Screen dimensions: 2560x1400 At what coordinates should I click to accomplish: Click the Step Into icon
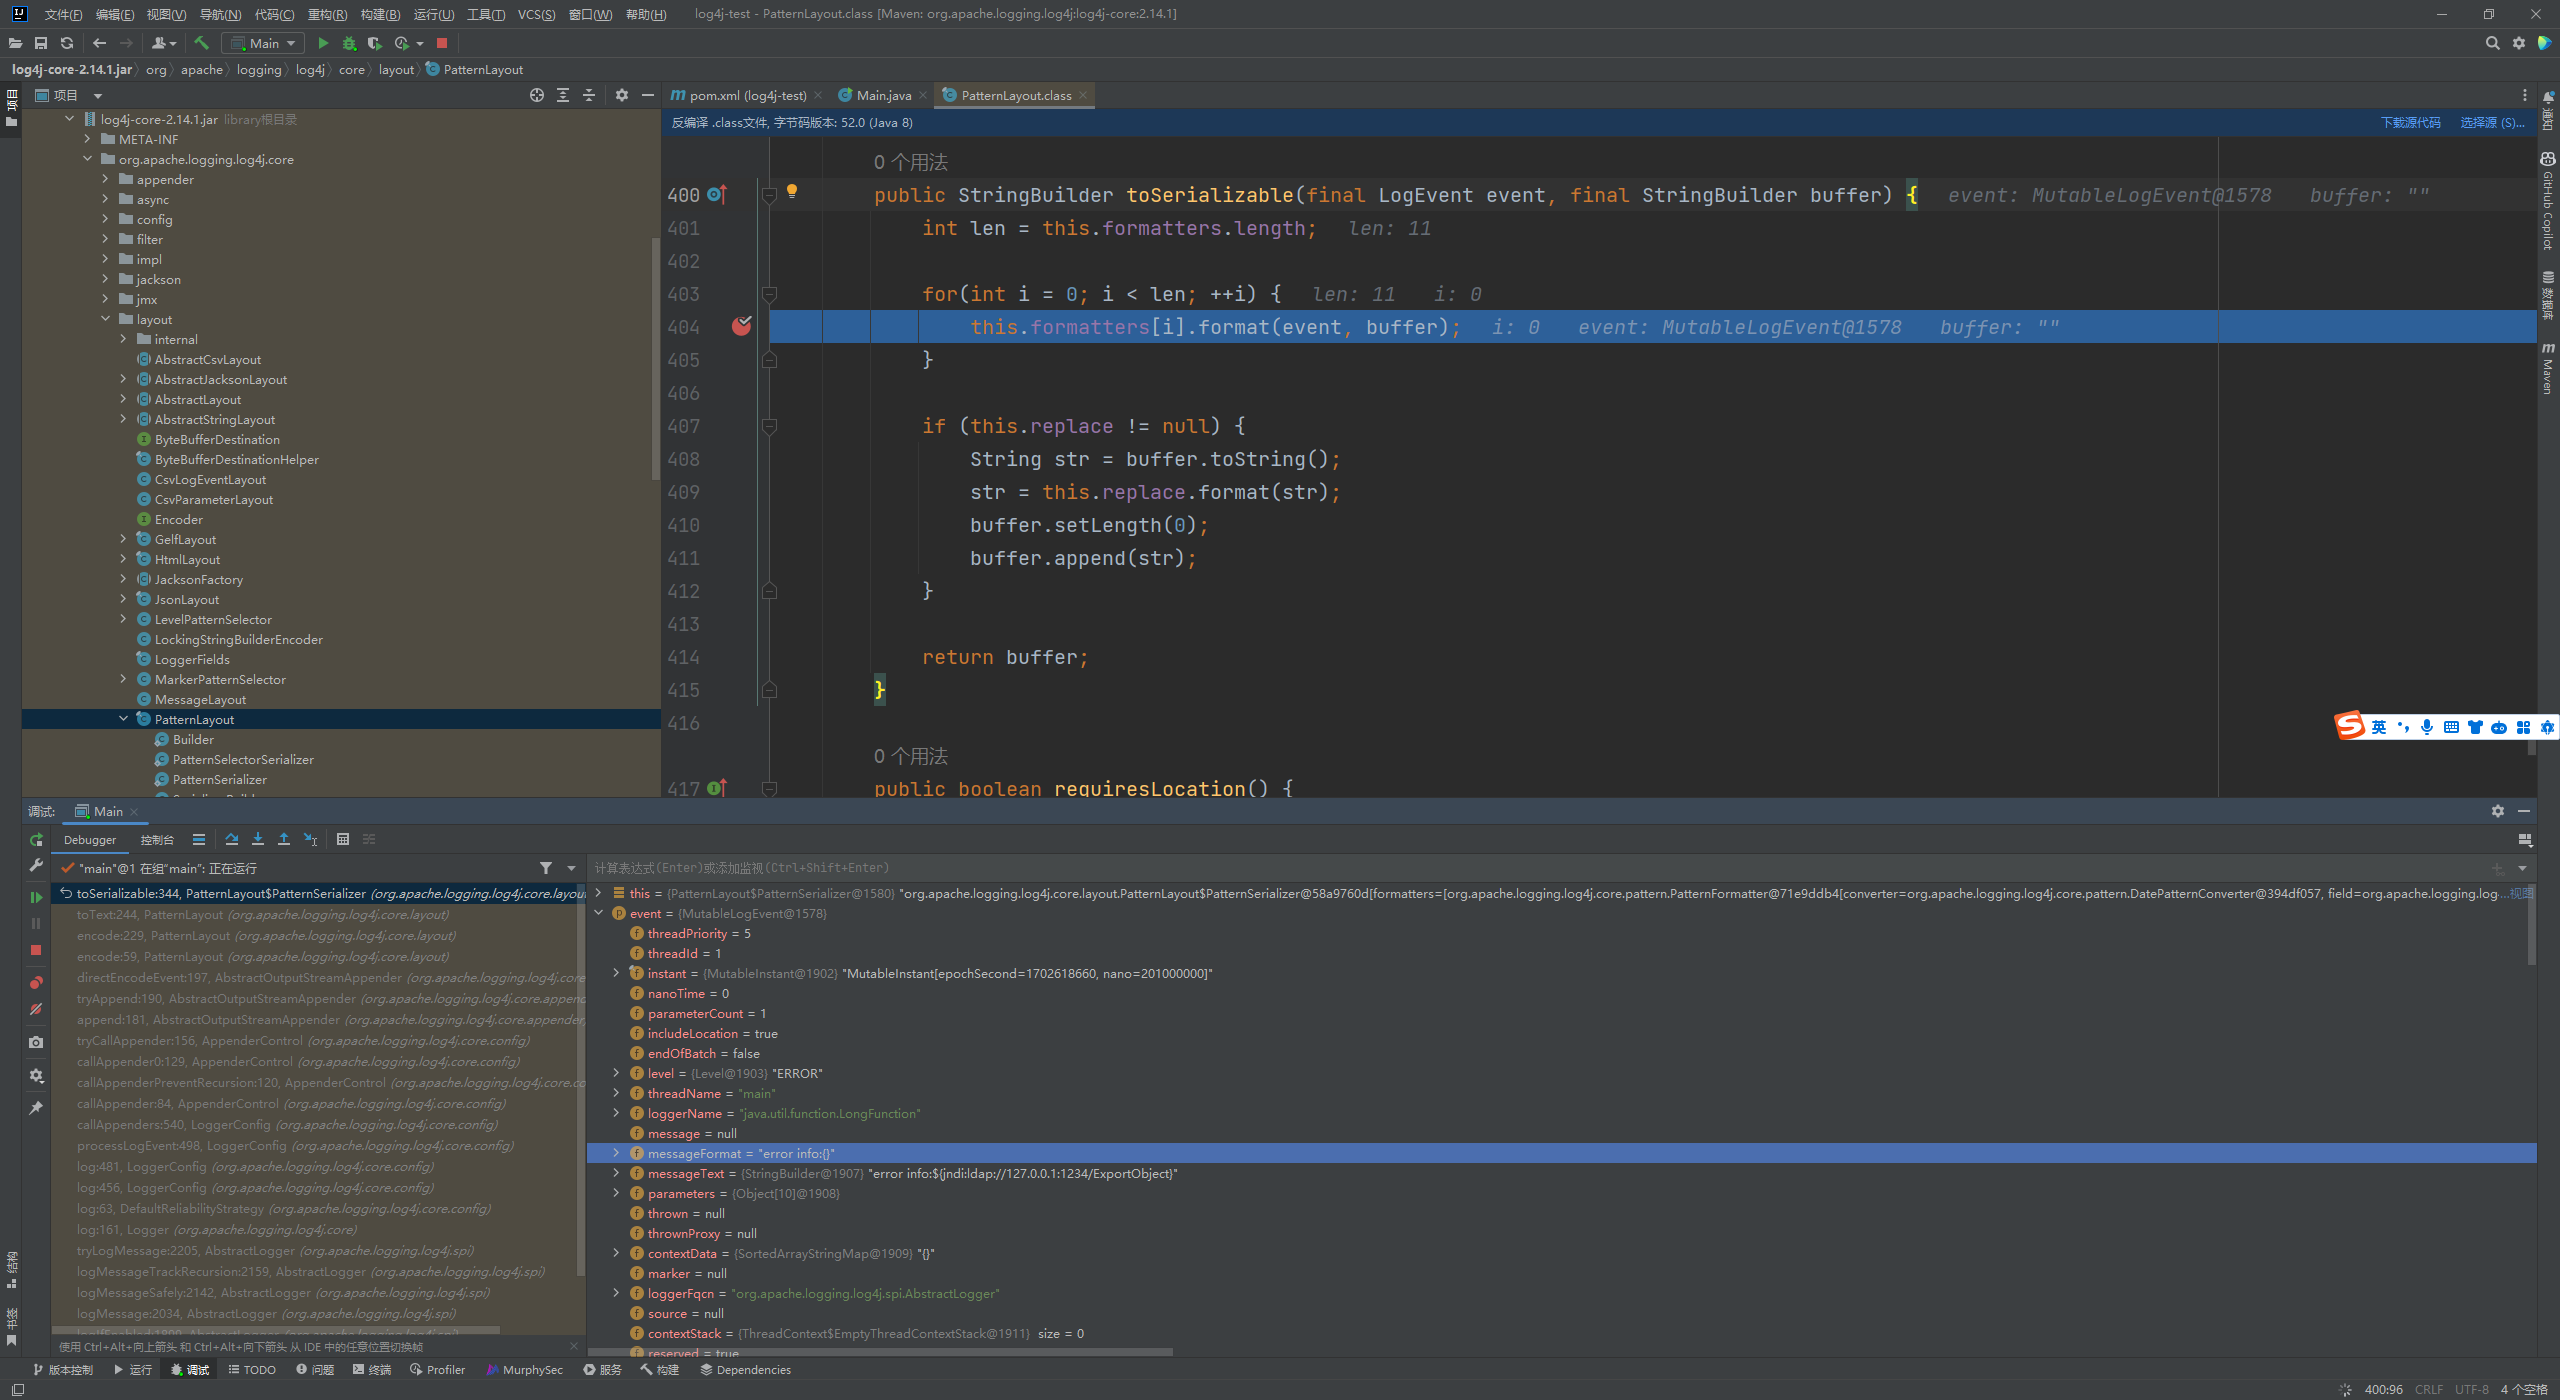(x=258, y=839)
